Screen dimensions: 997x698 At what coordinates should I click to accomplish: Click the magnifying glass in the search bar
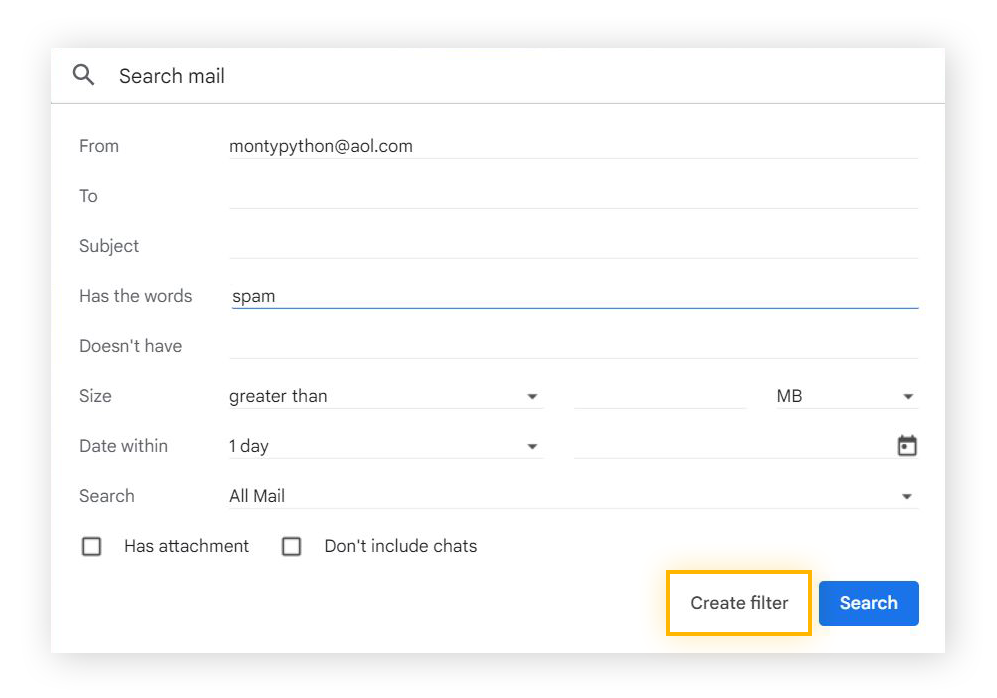click(83, 75)
